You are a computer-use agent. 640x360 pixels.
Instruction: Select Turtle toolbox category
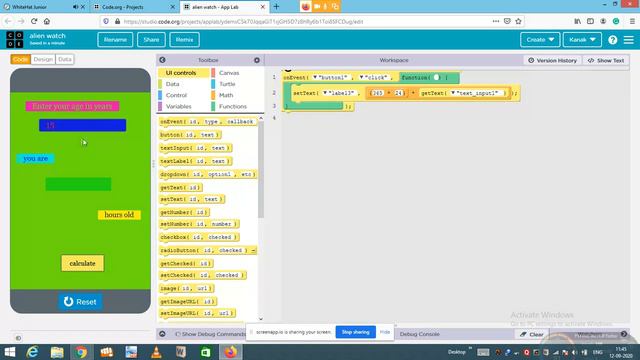click(237, 84)
